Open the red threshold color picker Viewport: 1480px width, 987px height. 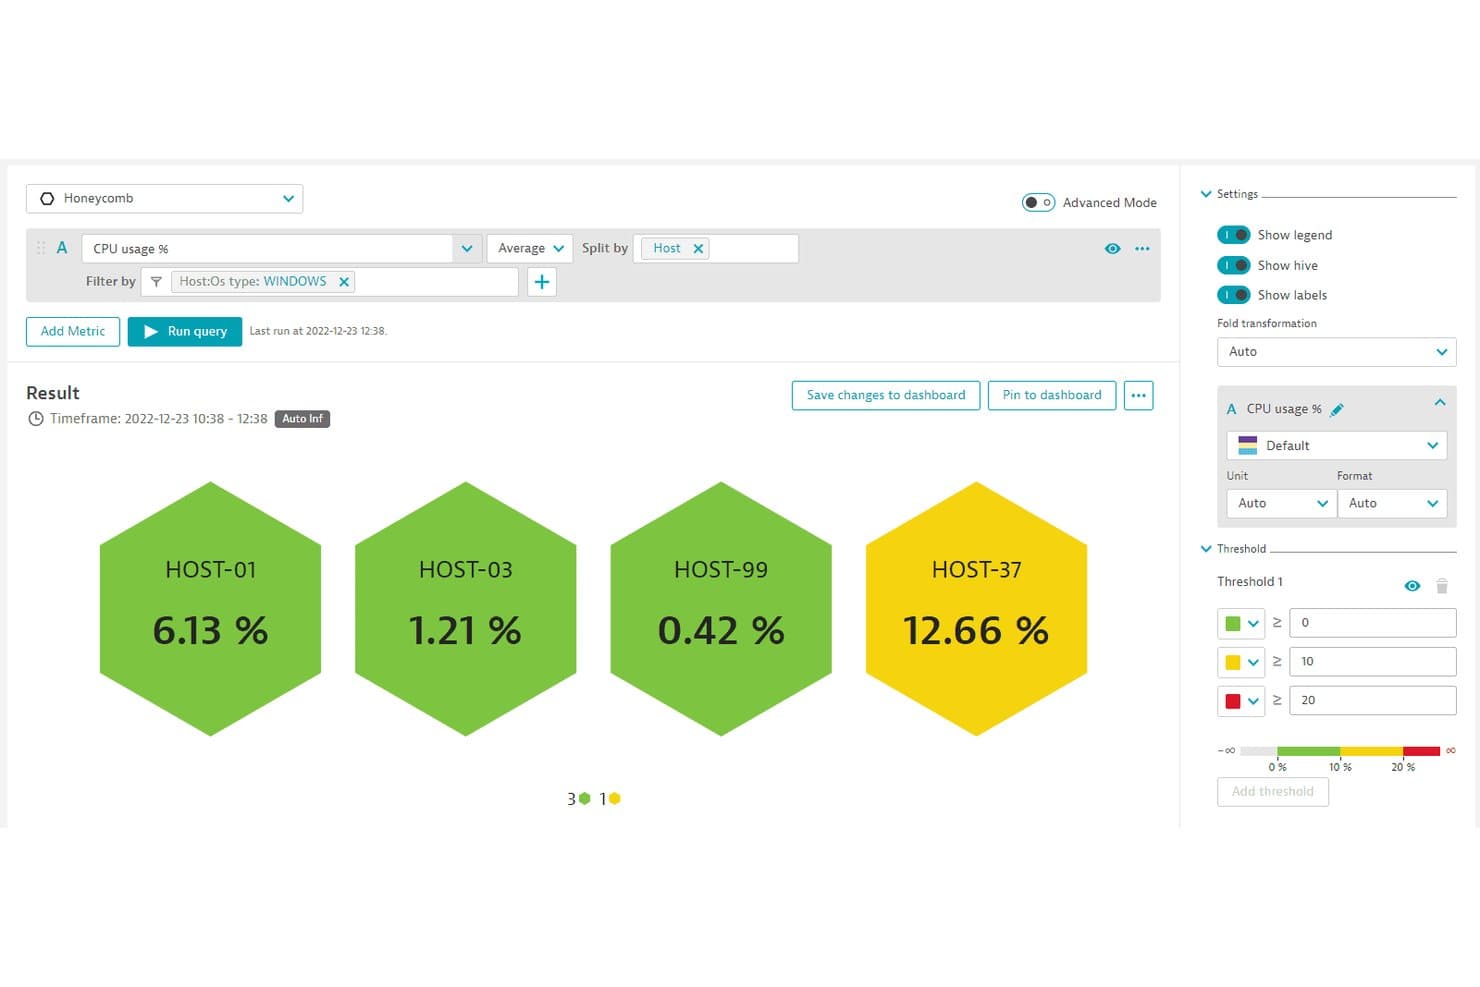(1241, 701)
